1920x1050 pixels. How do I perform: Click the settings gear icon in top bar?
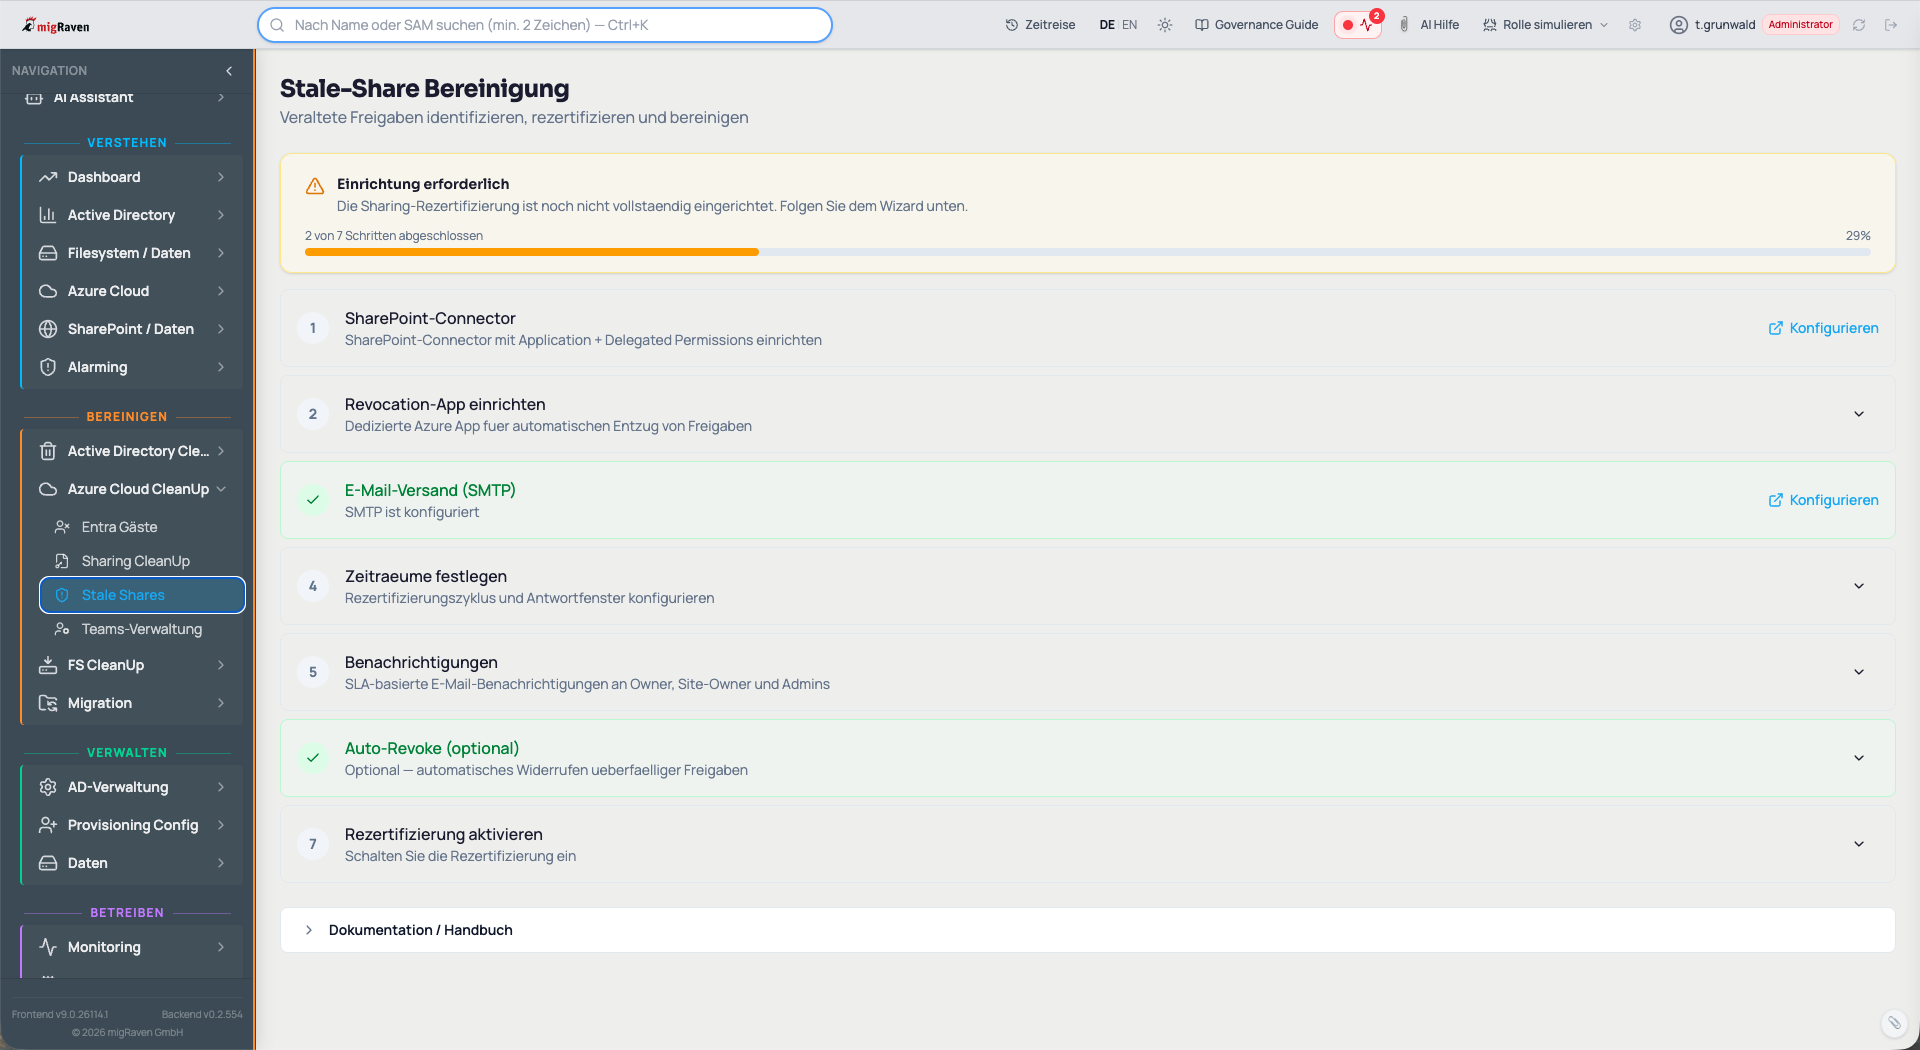pos(1635,25)
